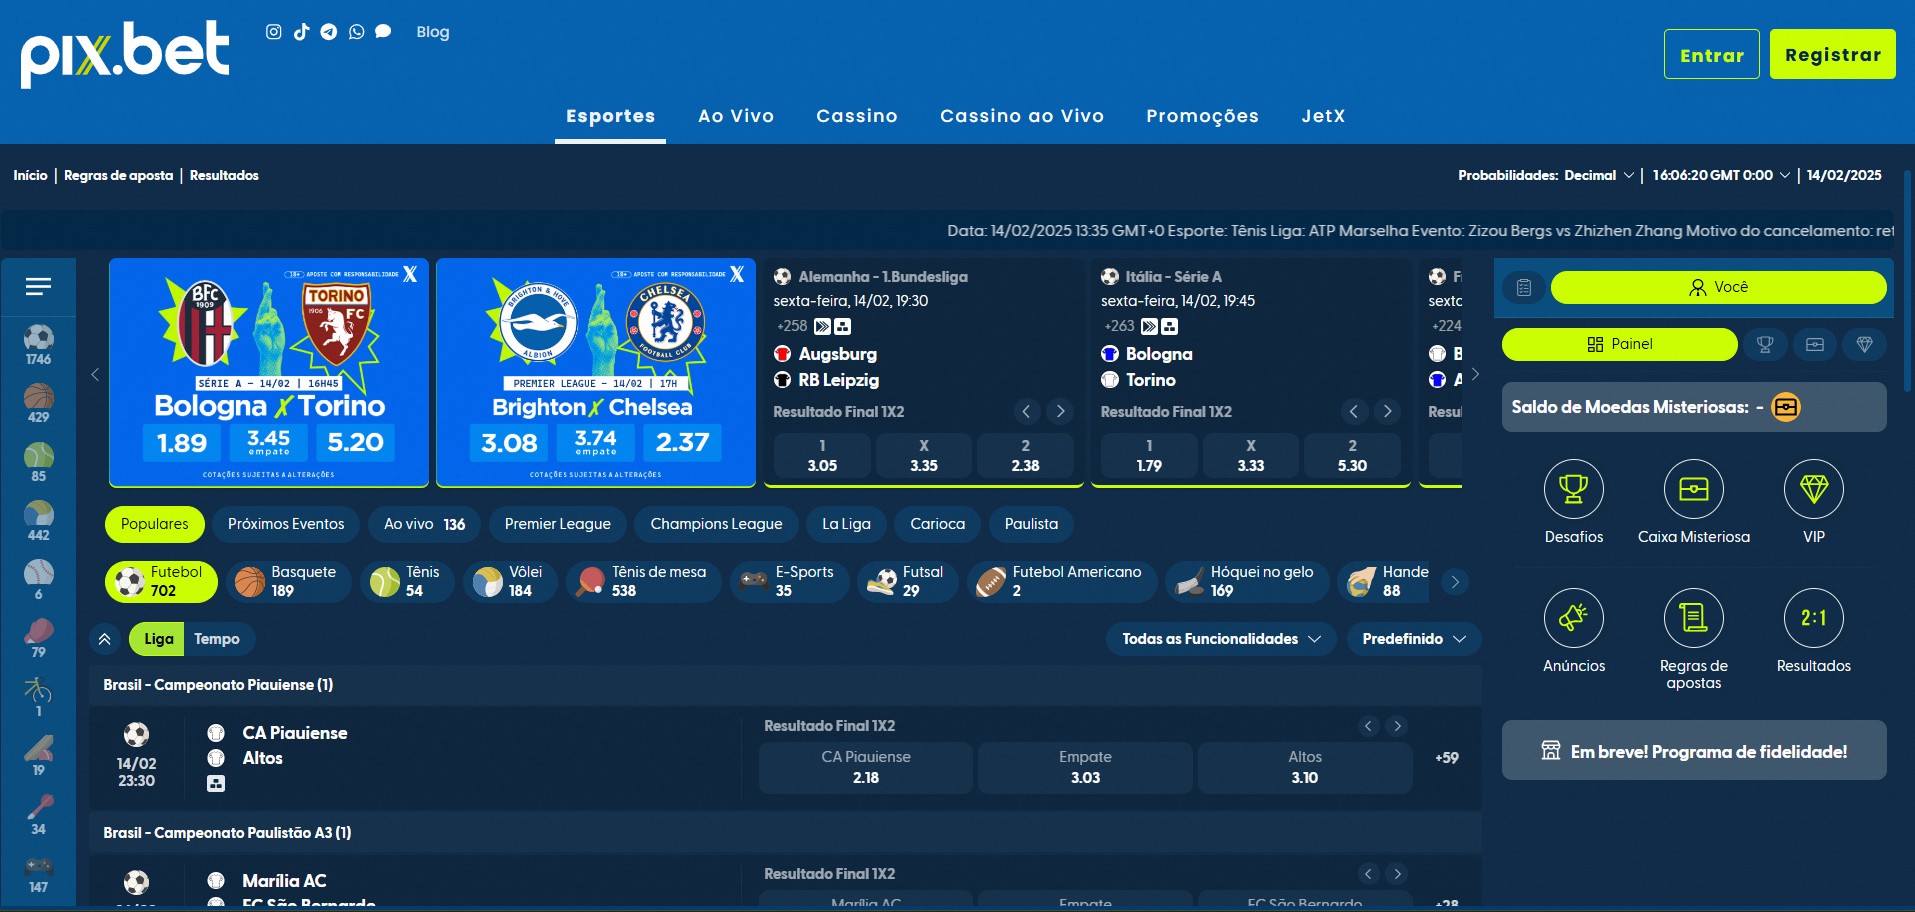Open statistics icon under CA Piauiense match

coord(216,784)
